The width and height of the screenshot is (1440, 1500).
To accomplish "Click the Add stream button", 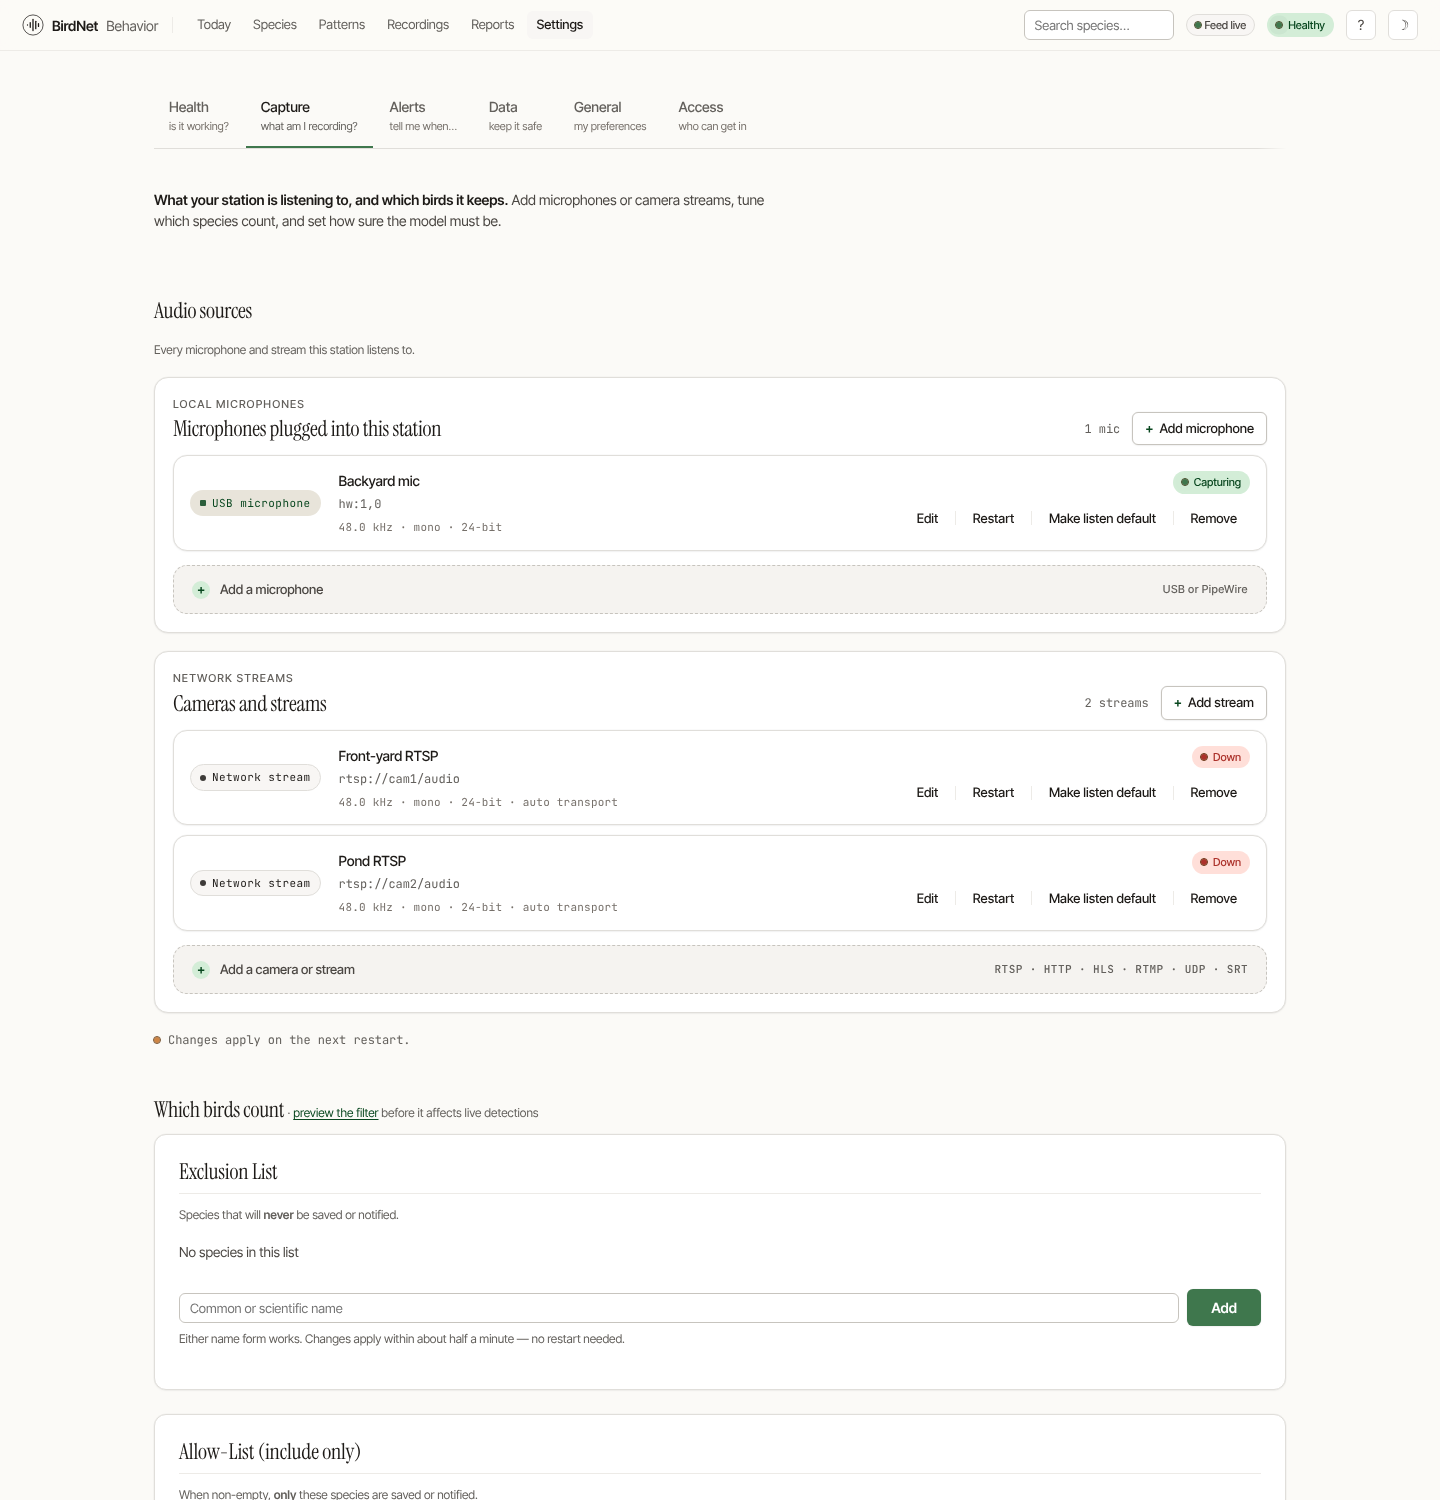I will click(x=1214, y=703).
